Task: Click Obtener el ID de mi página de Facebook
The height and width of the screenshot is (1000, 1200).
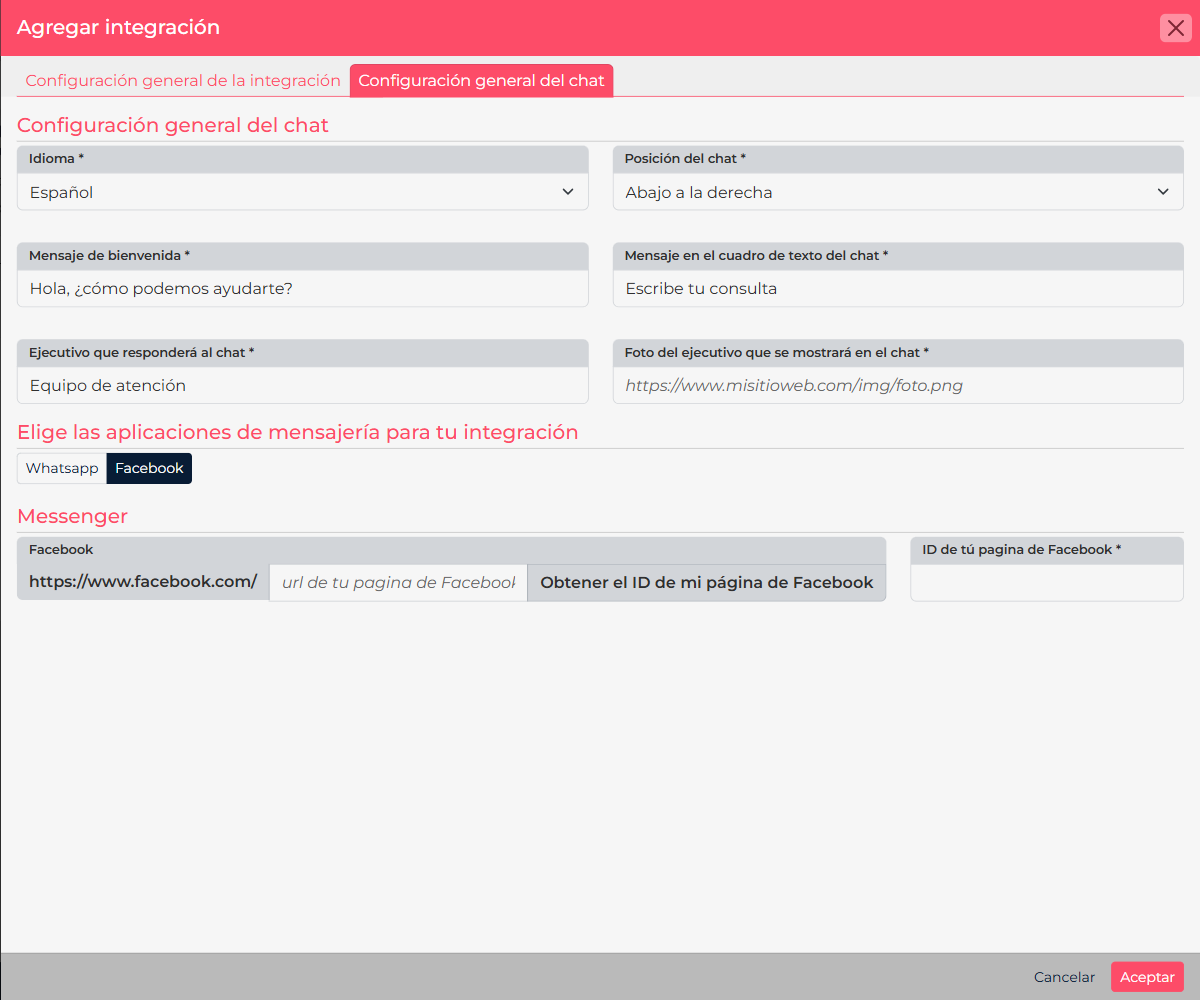Action: (x=707, y=582)
